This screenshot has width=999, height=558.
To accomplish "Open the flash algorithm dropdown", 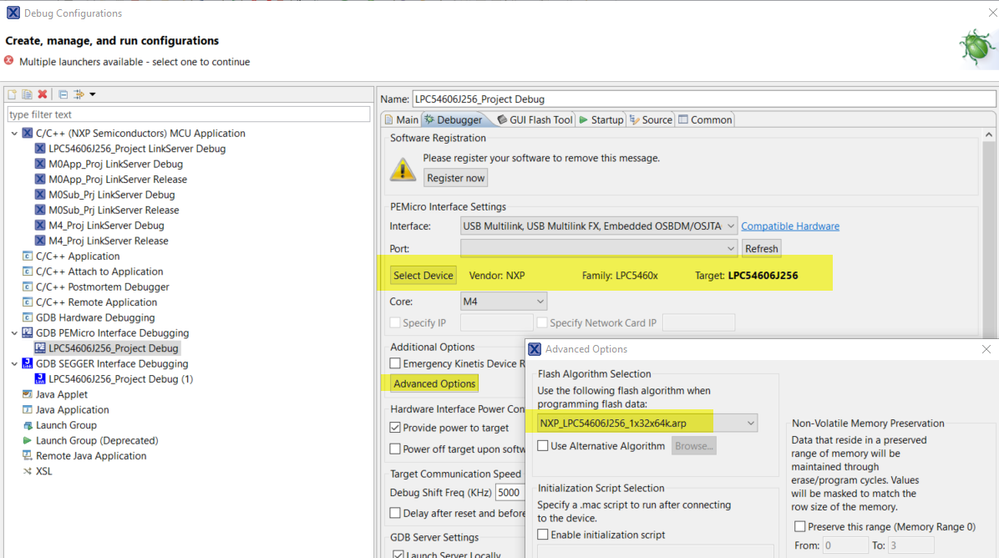I will tap(647, 423).
